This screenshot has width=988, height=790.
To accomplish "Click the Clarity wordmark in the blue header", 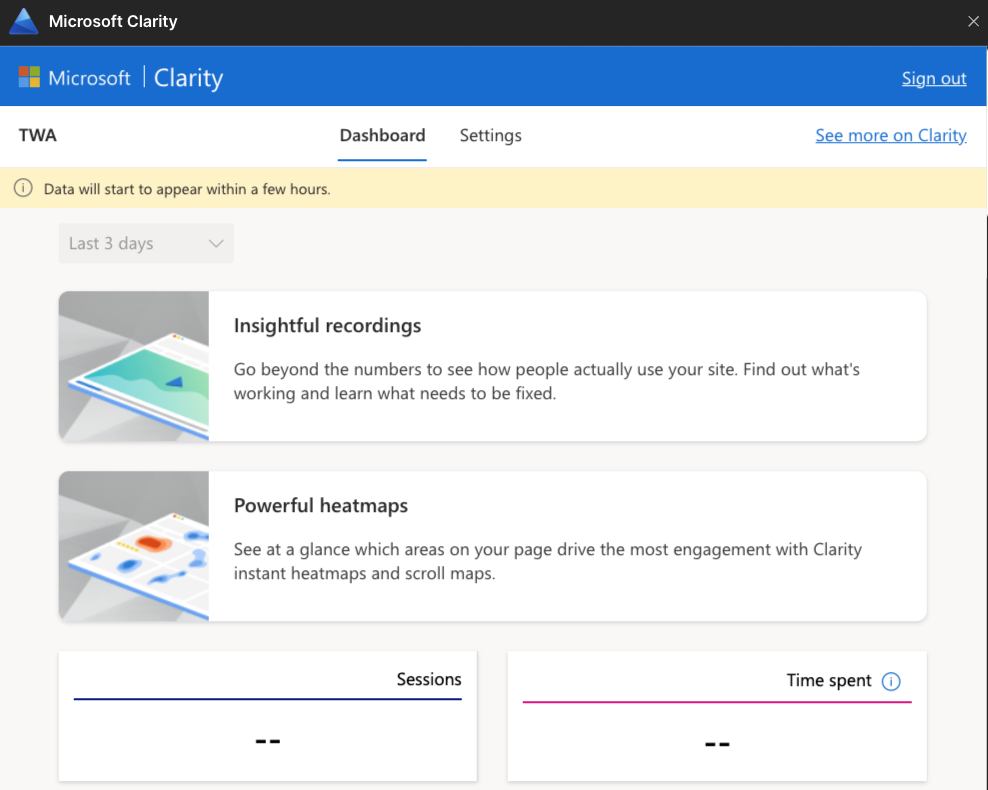I will [x=188, y=78].
